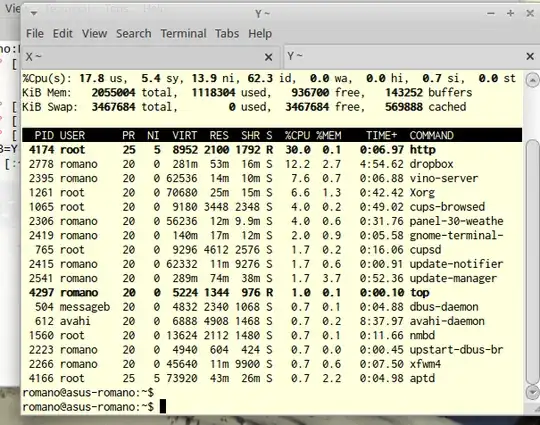Open the Search menu
The image size is (540, 425).
coord(133,33)
